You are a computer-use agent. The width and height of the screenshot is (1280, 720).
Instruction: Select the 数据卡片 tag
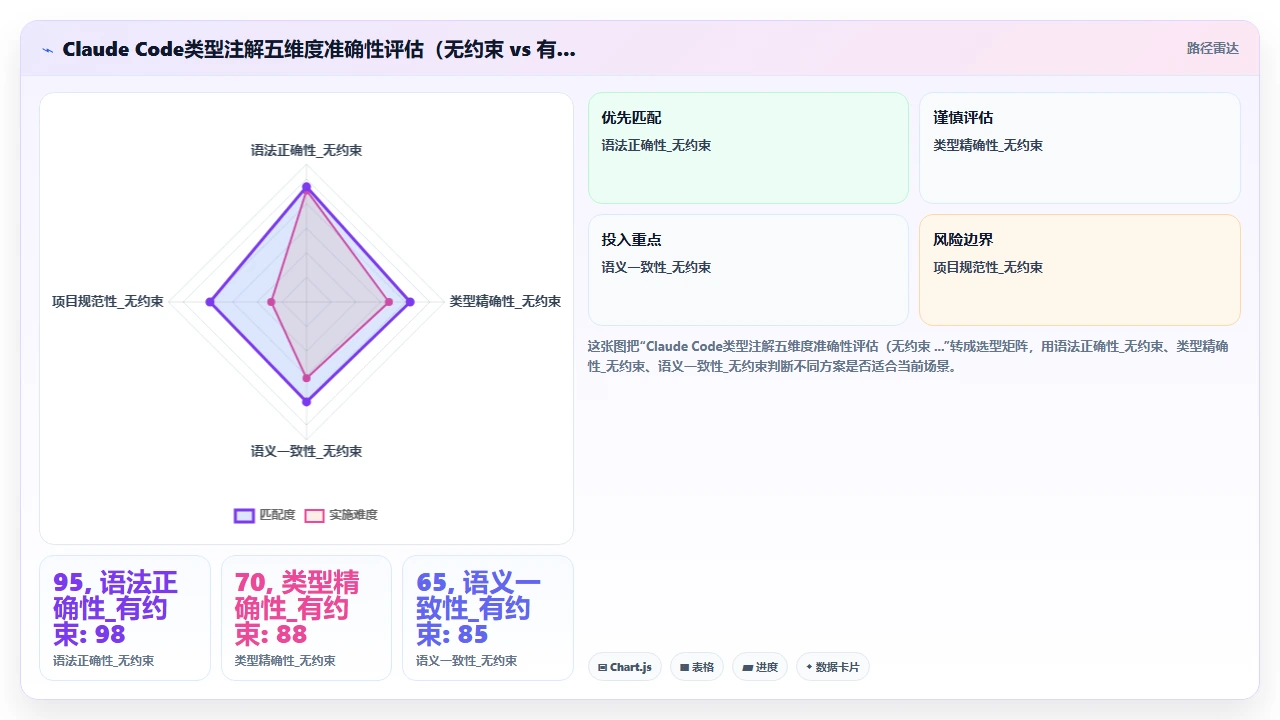click(833, 667)
